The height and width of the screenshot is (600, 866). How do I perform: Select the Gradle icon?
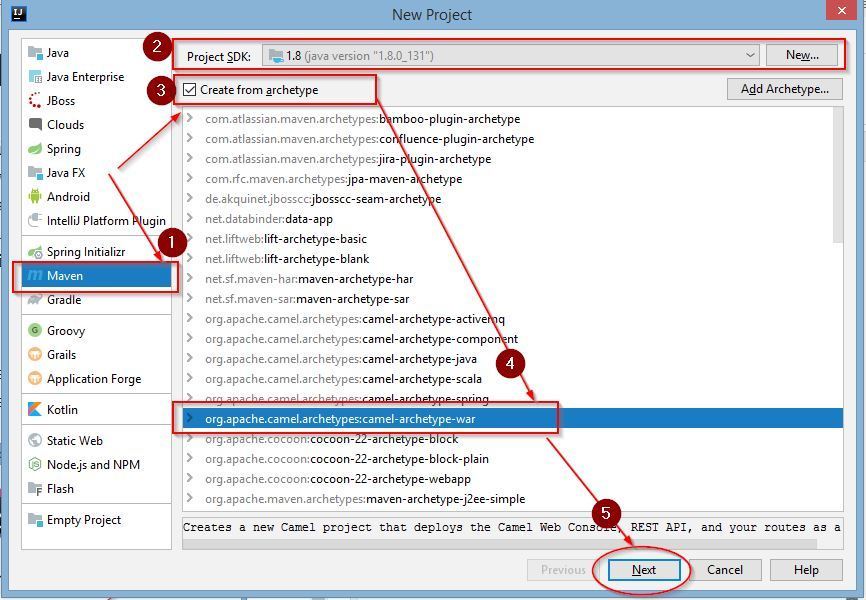pos(35,299)
